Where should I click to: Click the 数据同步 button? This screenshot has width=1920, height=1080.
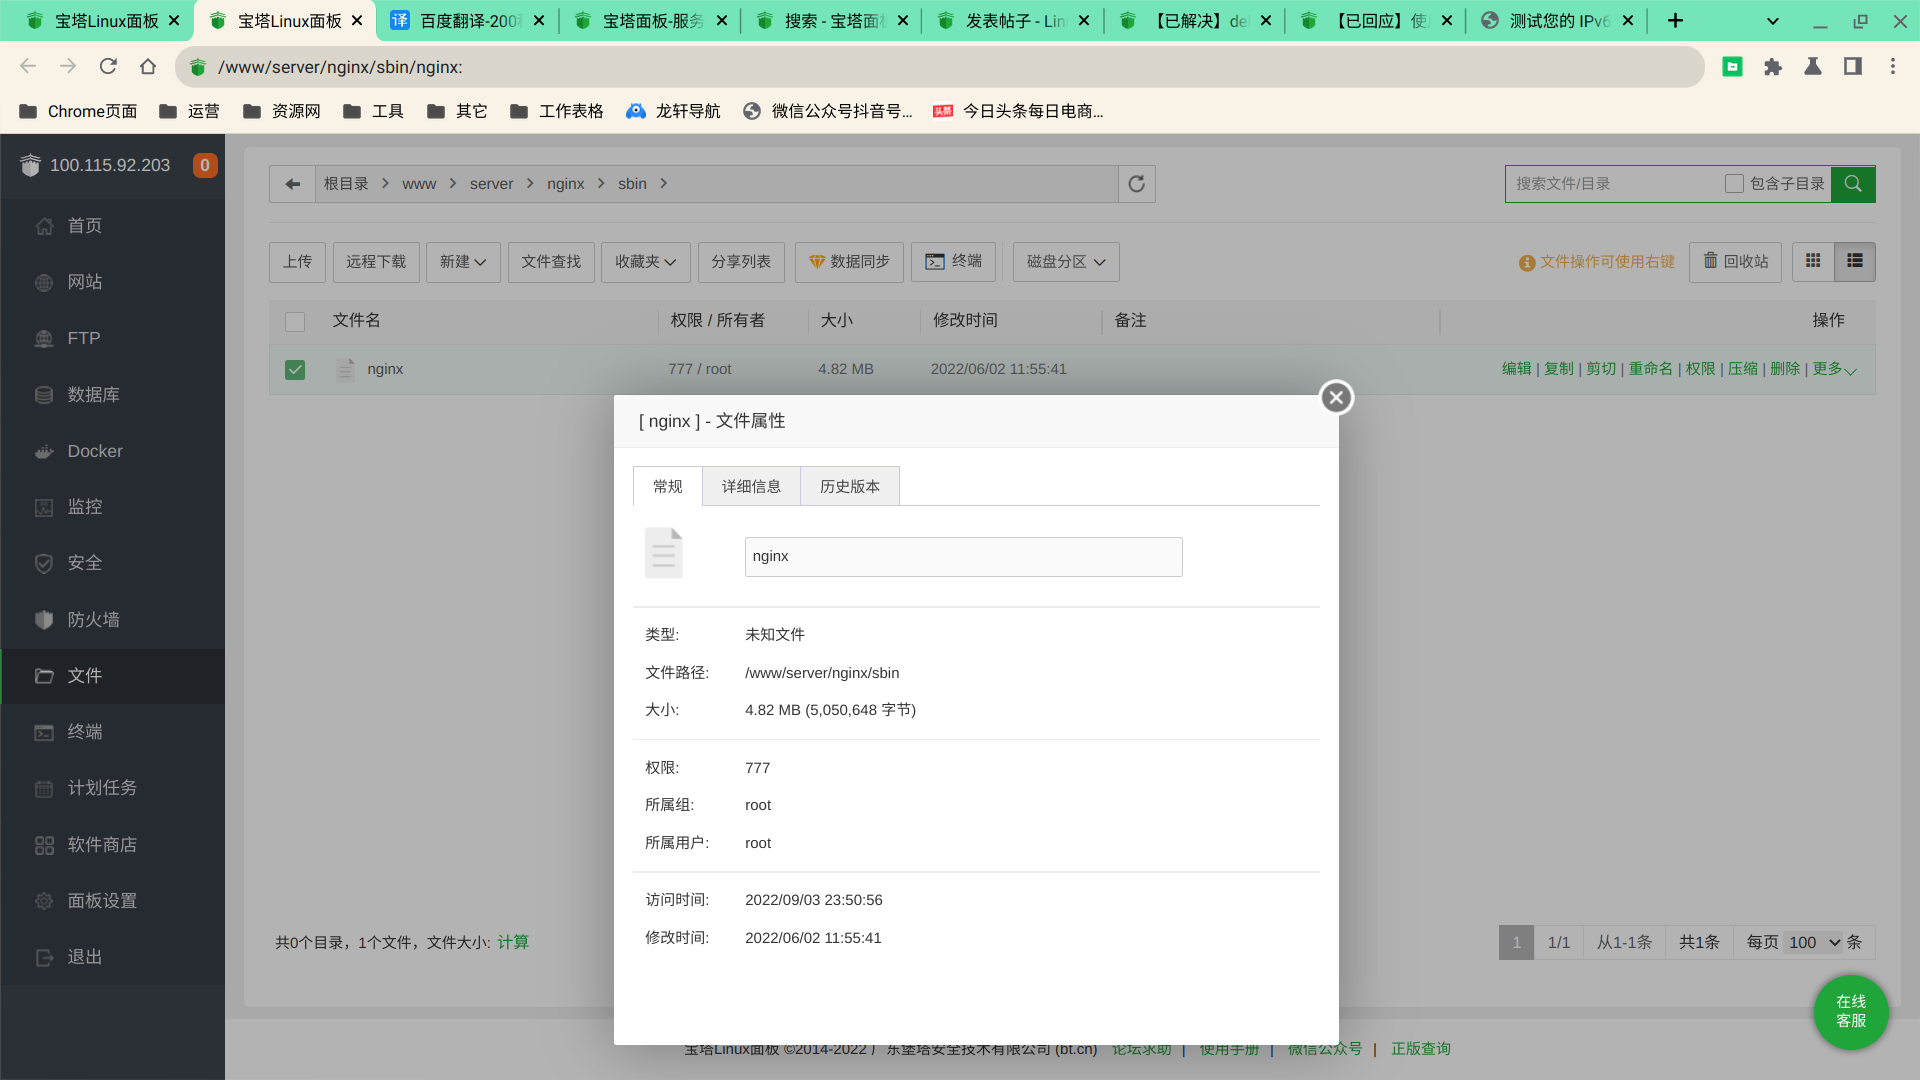coord(849,262)
